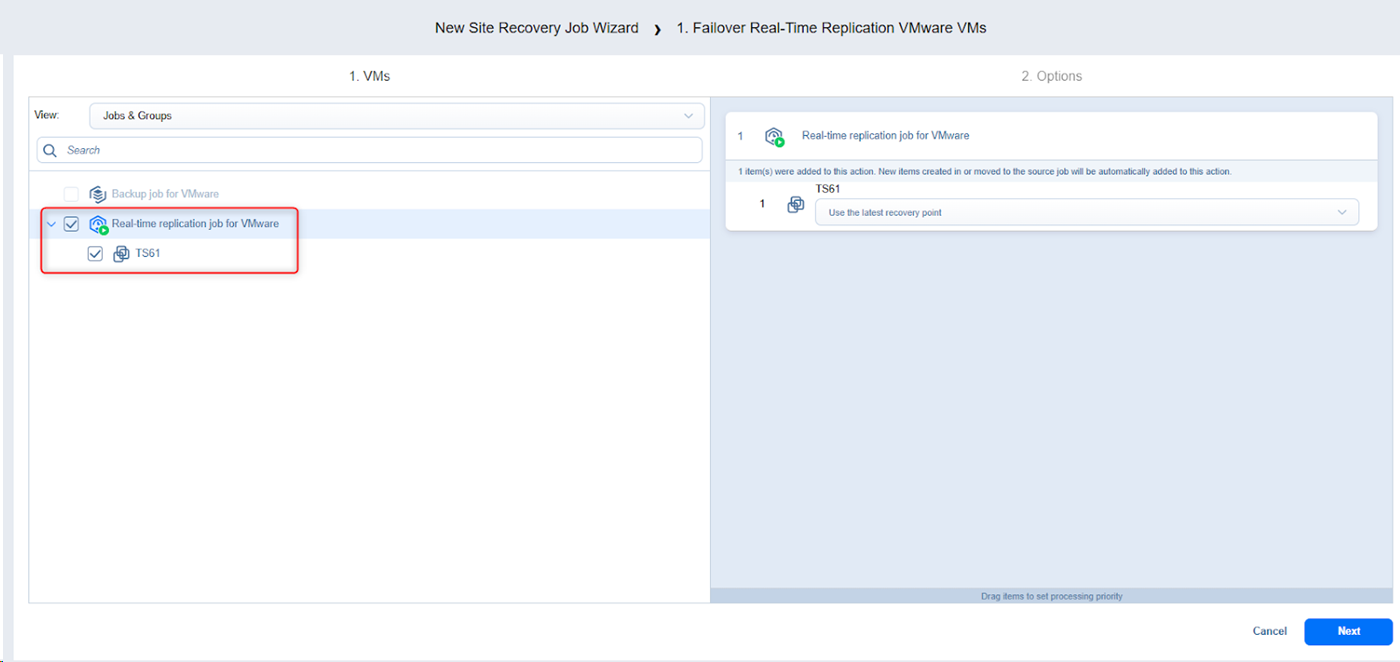Click the magnifier icon in the search box
Viewport: 1400px width, 662px height.
[x=50, y=150]
